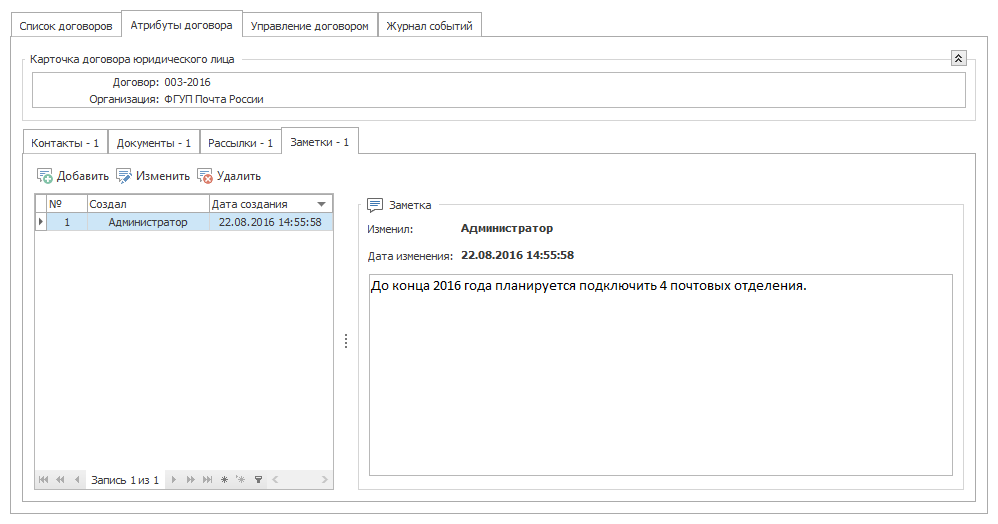
Task: Open Документы - 1 tab
Action: click(153, 143)
